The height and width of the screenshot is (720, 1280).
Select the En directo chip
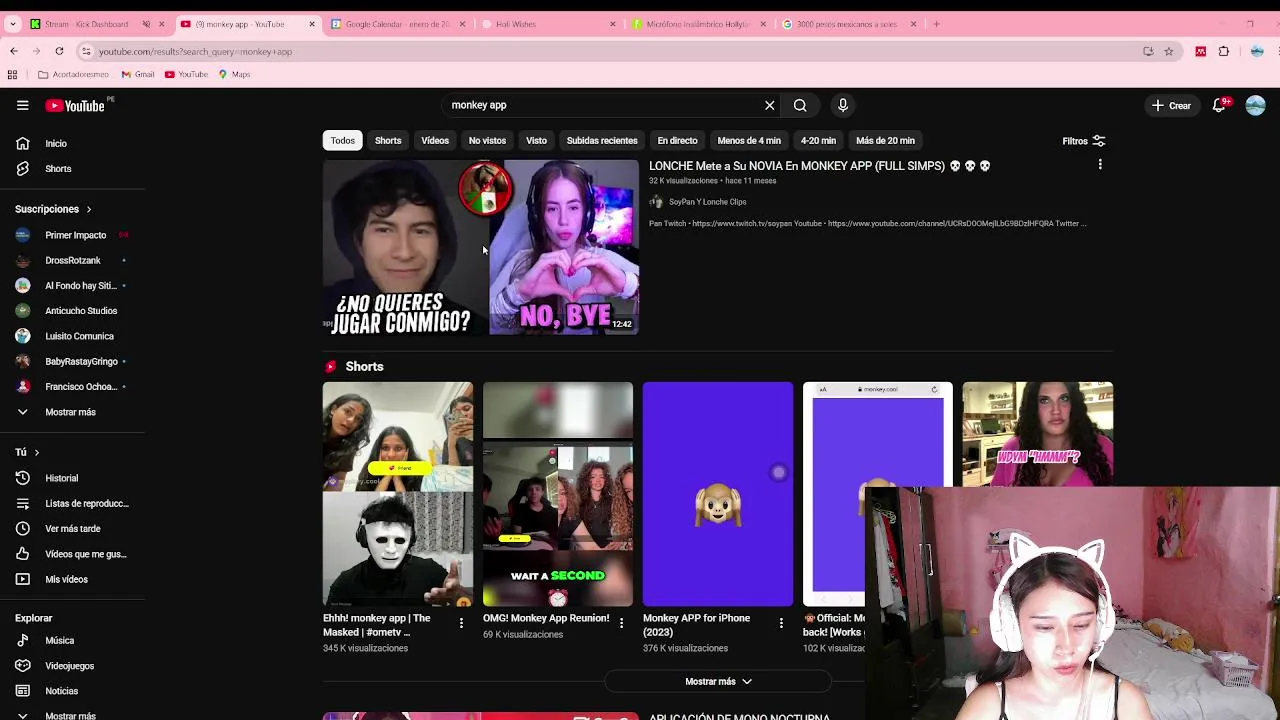click(677, 141)
